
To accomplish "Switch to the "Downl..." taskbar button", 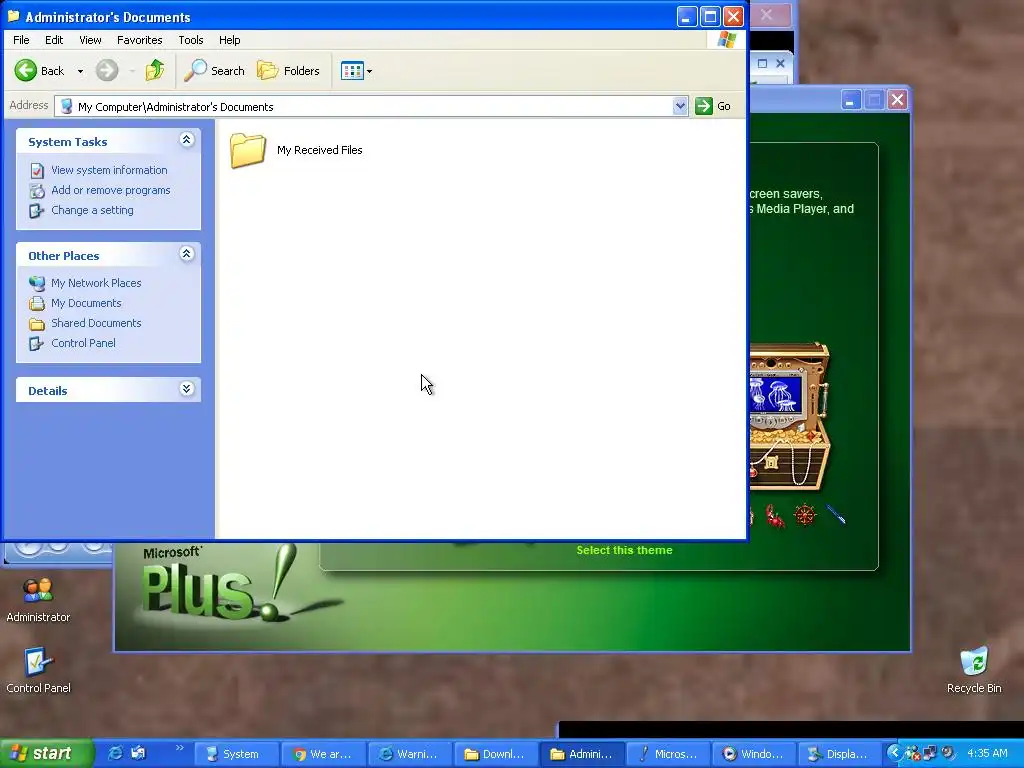I will [496, 754].
